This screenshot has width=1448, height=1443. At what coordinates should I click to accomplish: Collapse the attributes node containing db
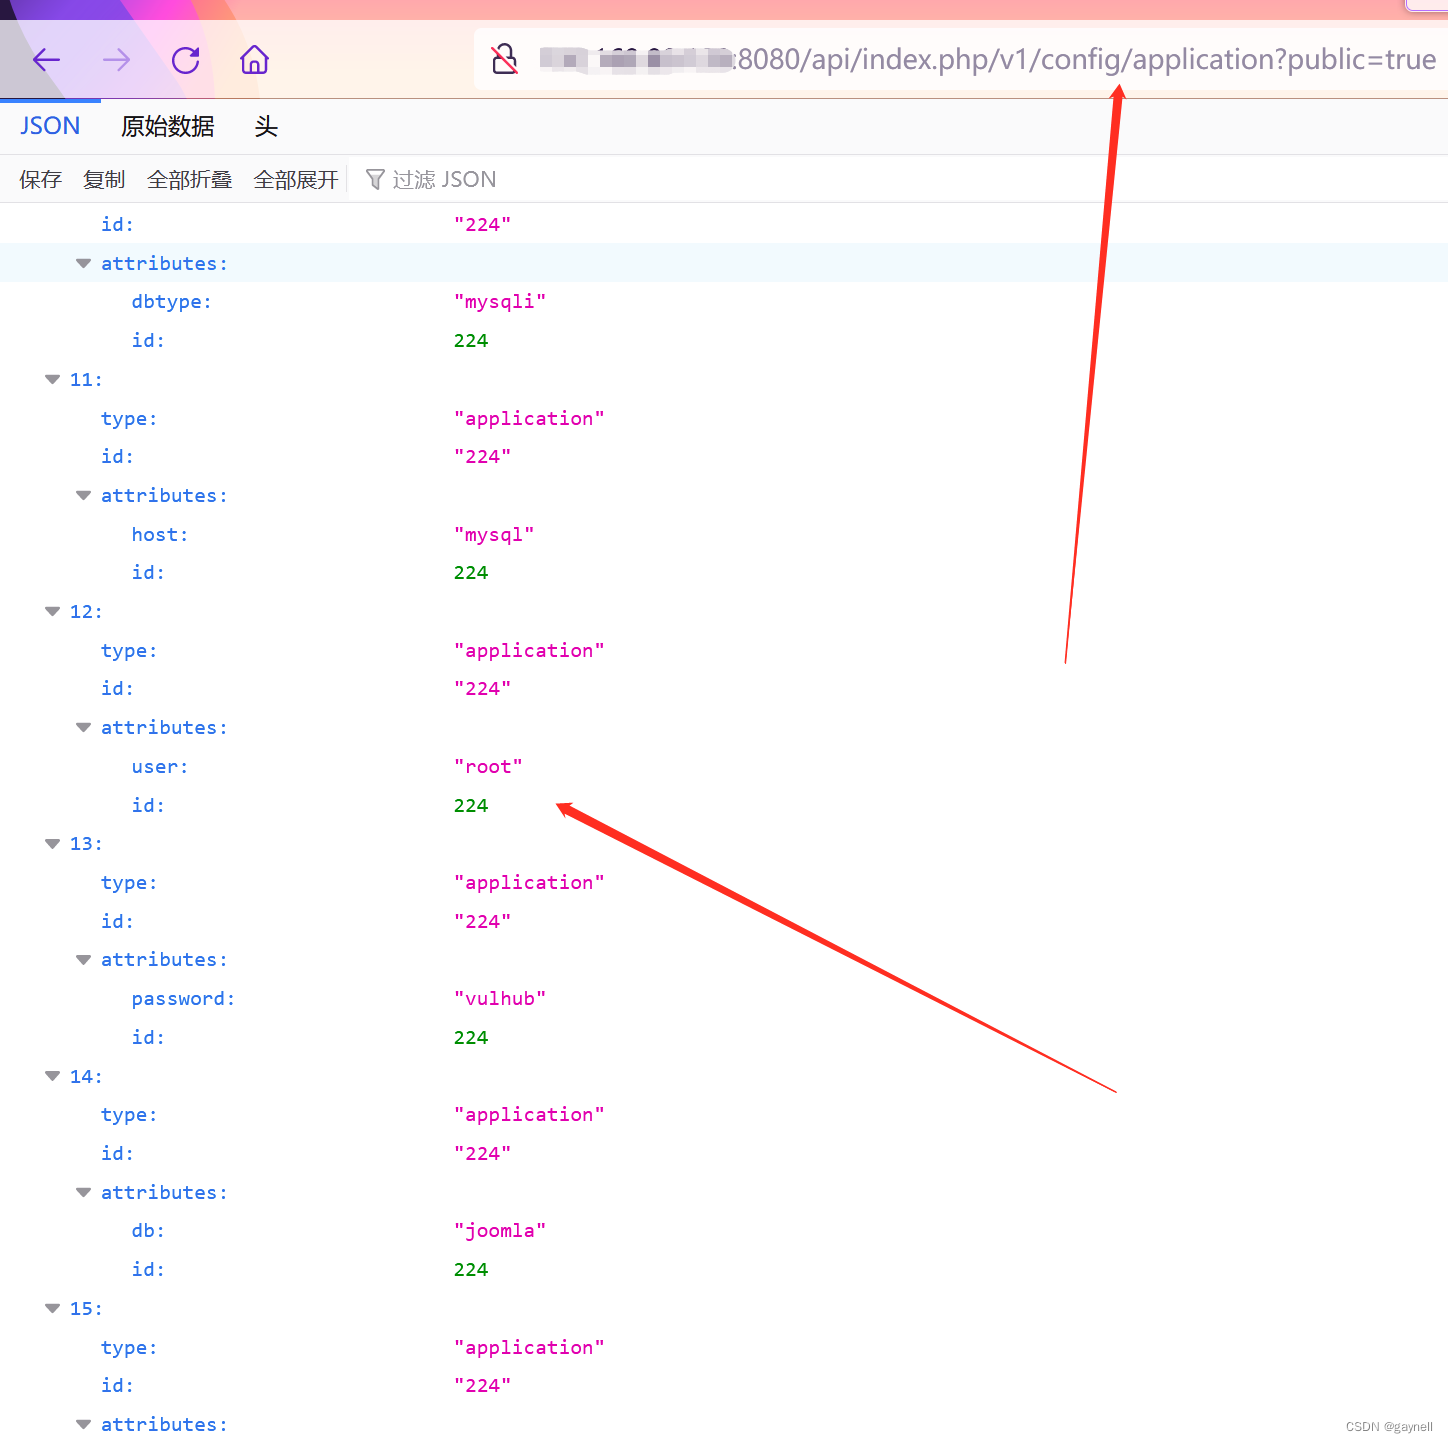pos(83,1192)
